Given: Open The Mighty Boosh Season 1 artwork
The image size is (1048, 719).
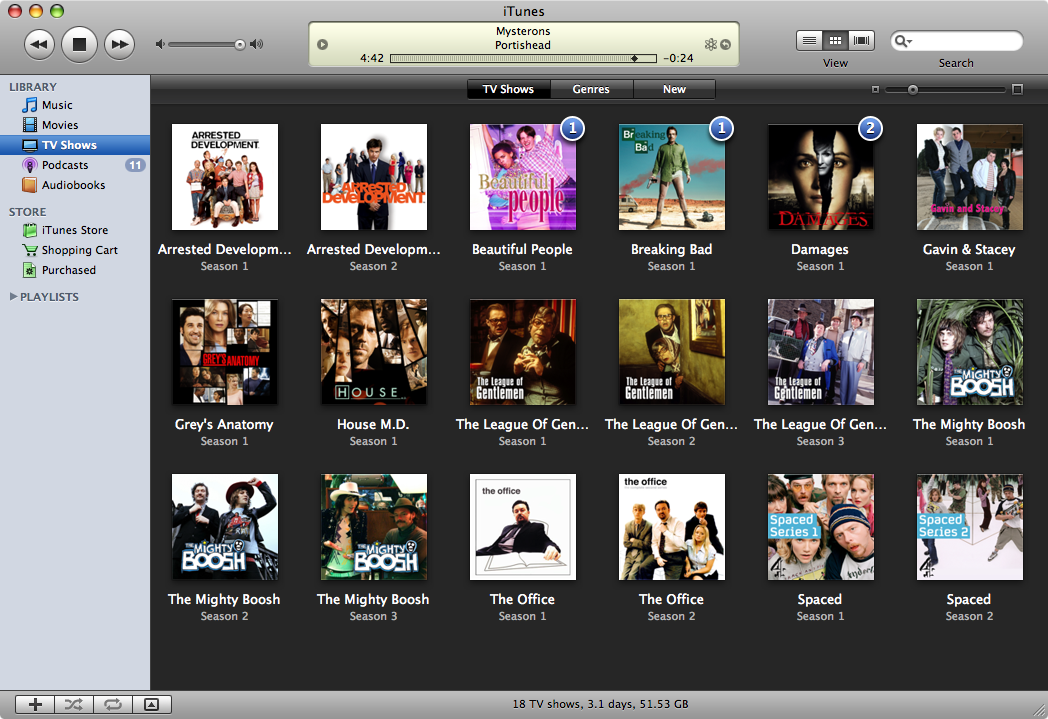Looking at the screenshot, I should pos(970,352).
